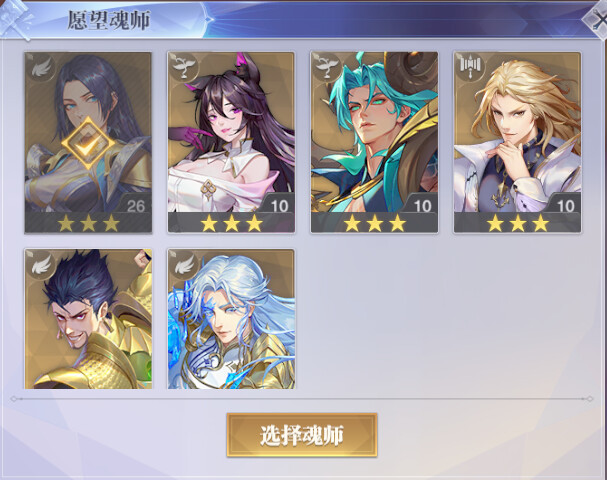Choose the blonde long-haired man card
607x480 pixels.
[x=518, y=142]
